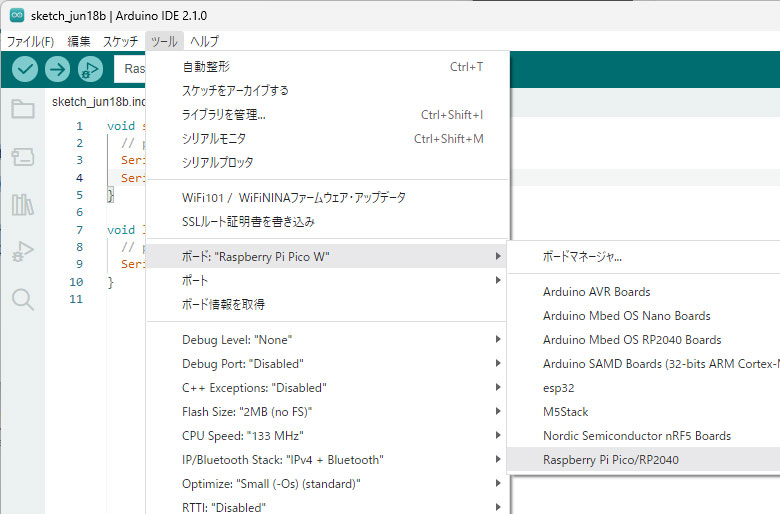The height and width of the screenshot is (514, 780).
Task: Open the 編集 menu
Action: click(x=79, y=41)
